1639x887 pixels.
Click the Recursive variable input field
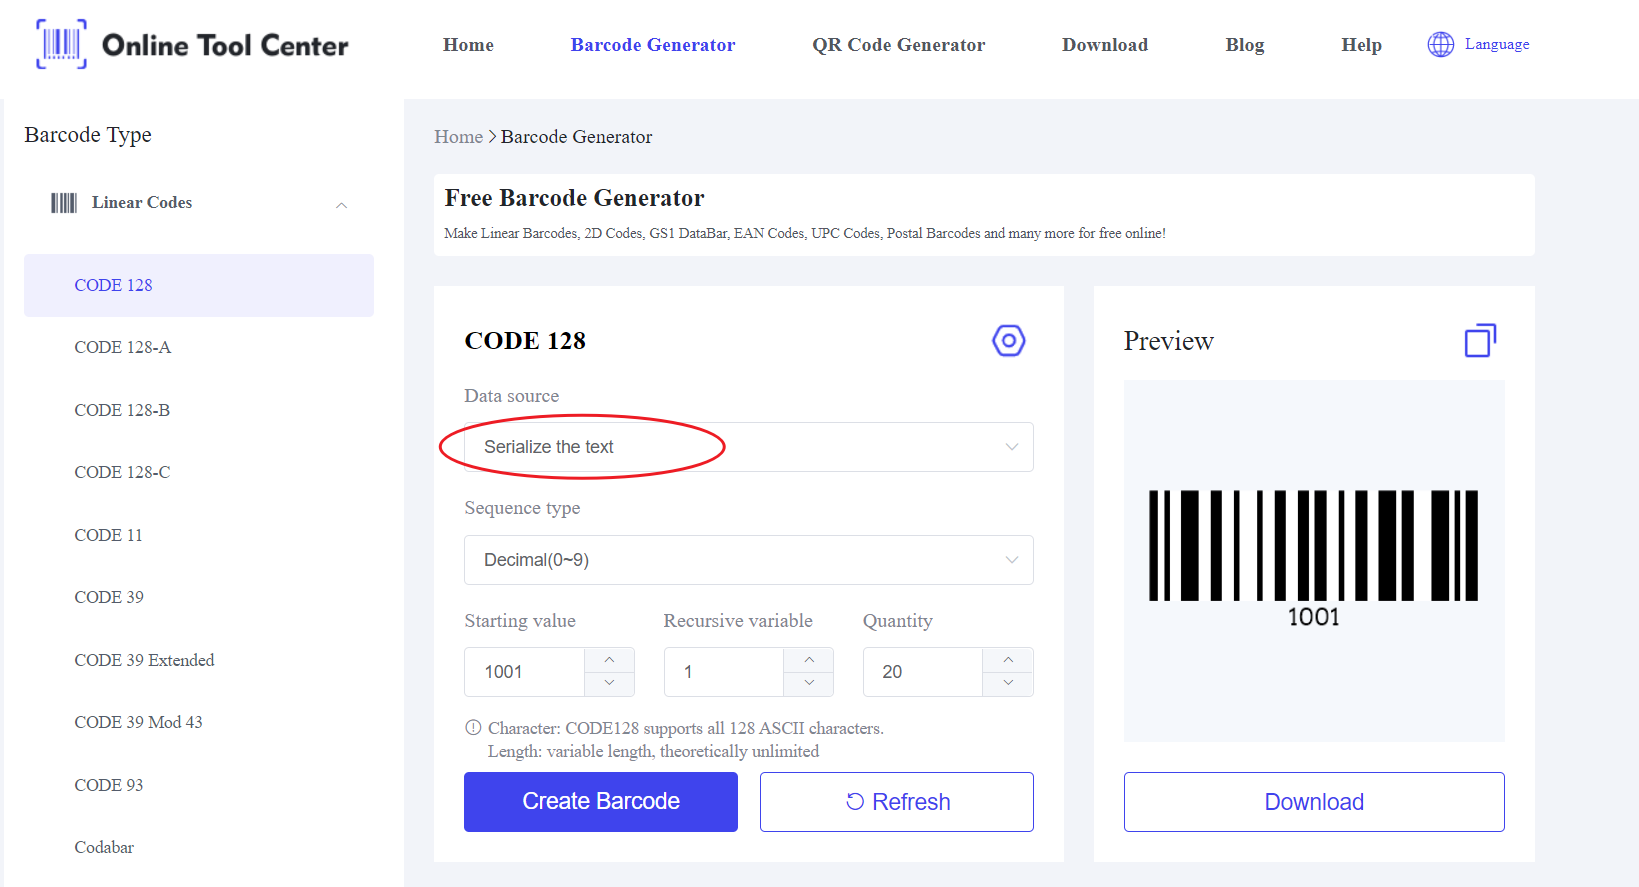724,672
